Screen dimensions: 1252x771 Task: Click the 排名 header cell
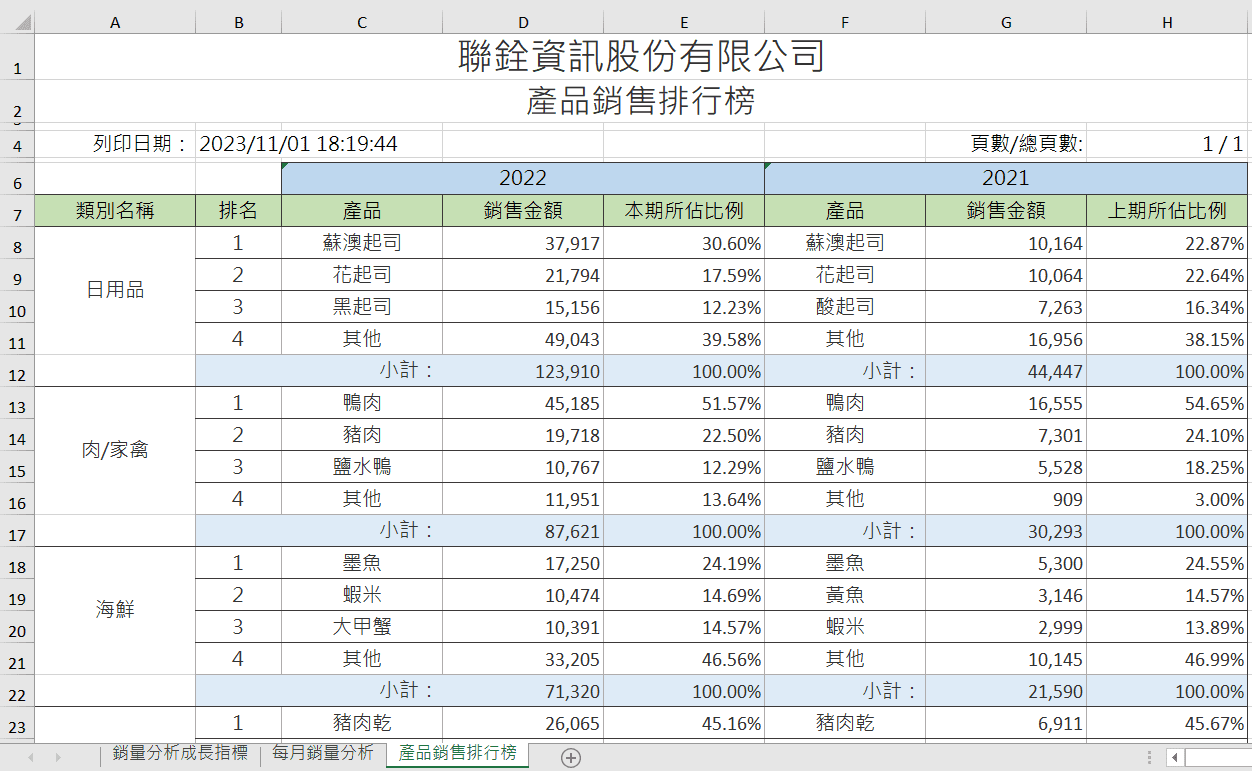pyautogui.click(x=238, y=211)
